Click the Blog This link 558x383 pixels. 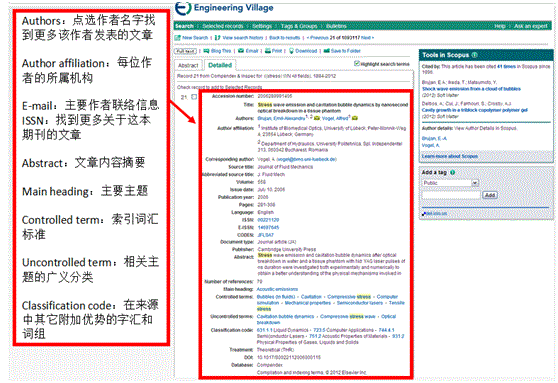(x=221, y=51)
